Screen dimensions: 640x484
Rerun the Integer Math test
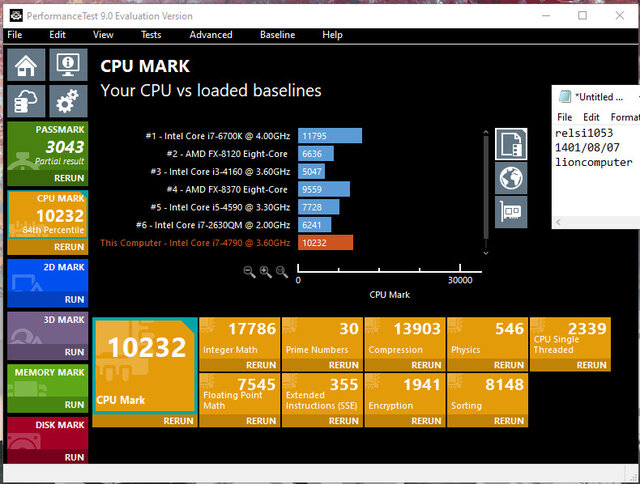[261, 366]
